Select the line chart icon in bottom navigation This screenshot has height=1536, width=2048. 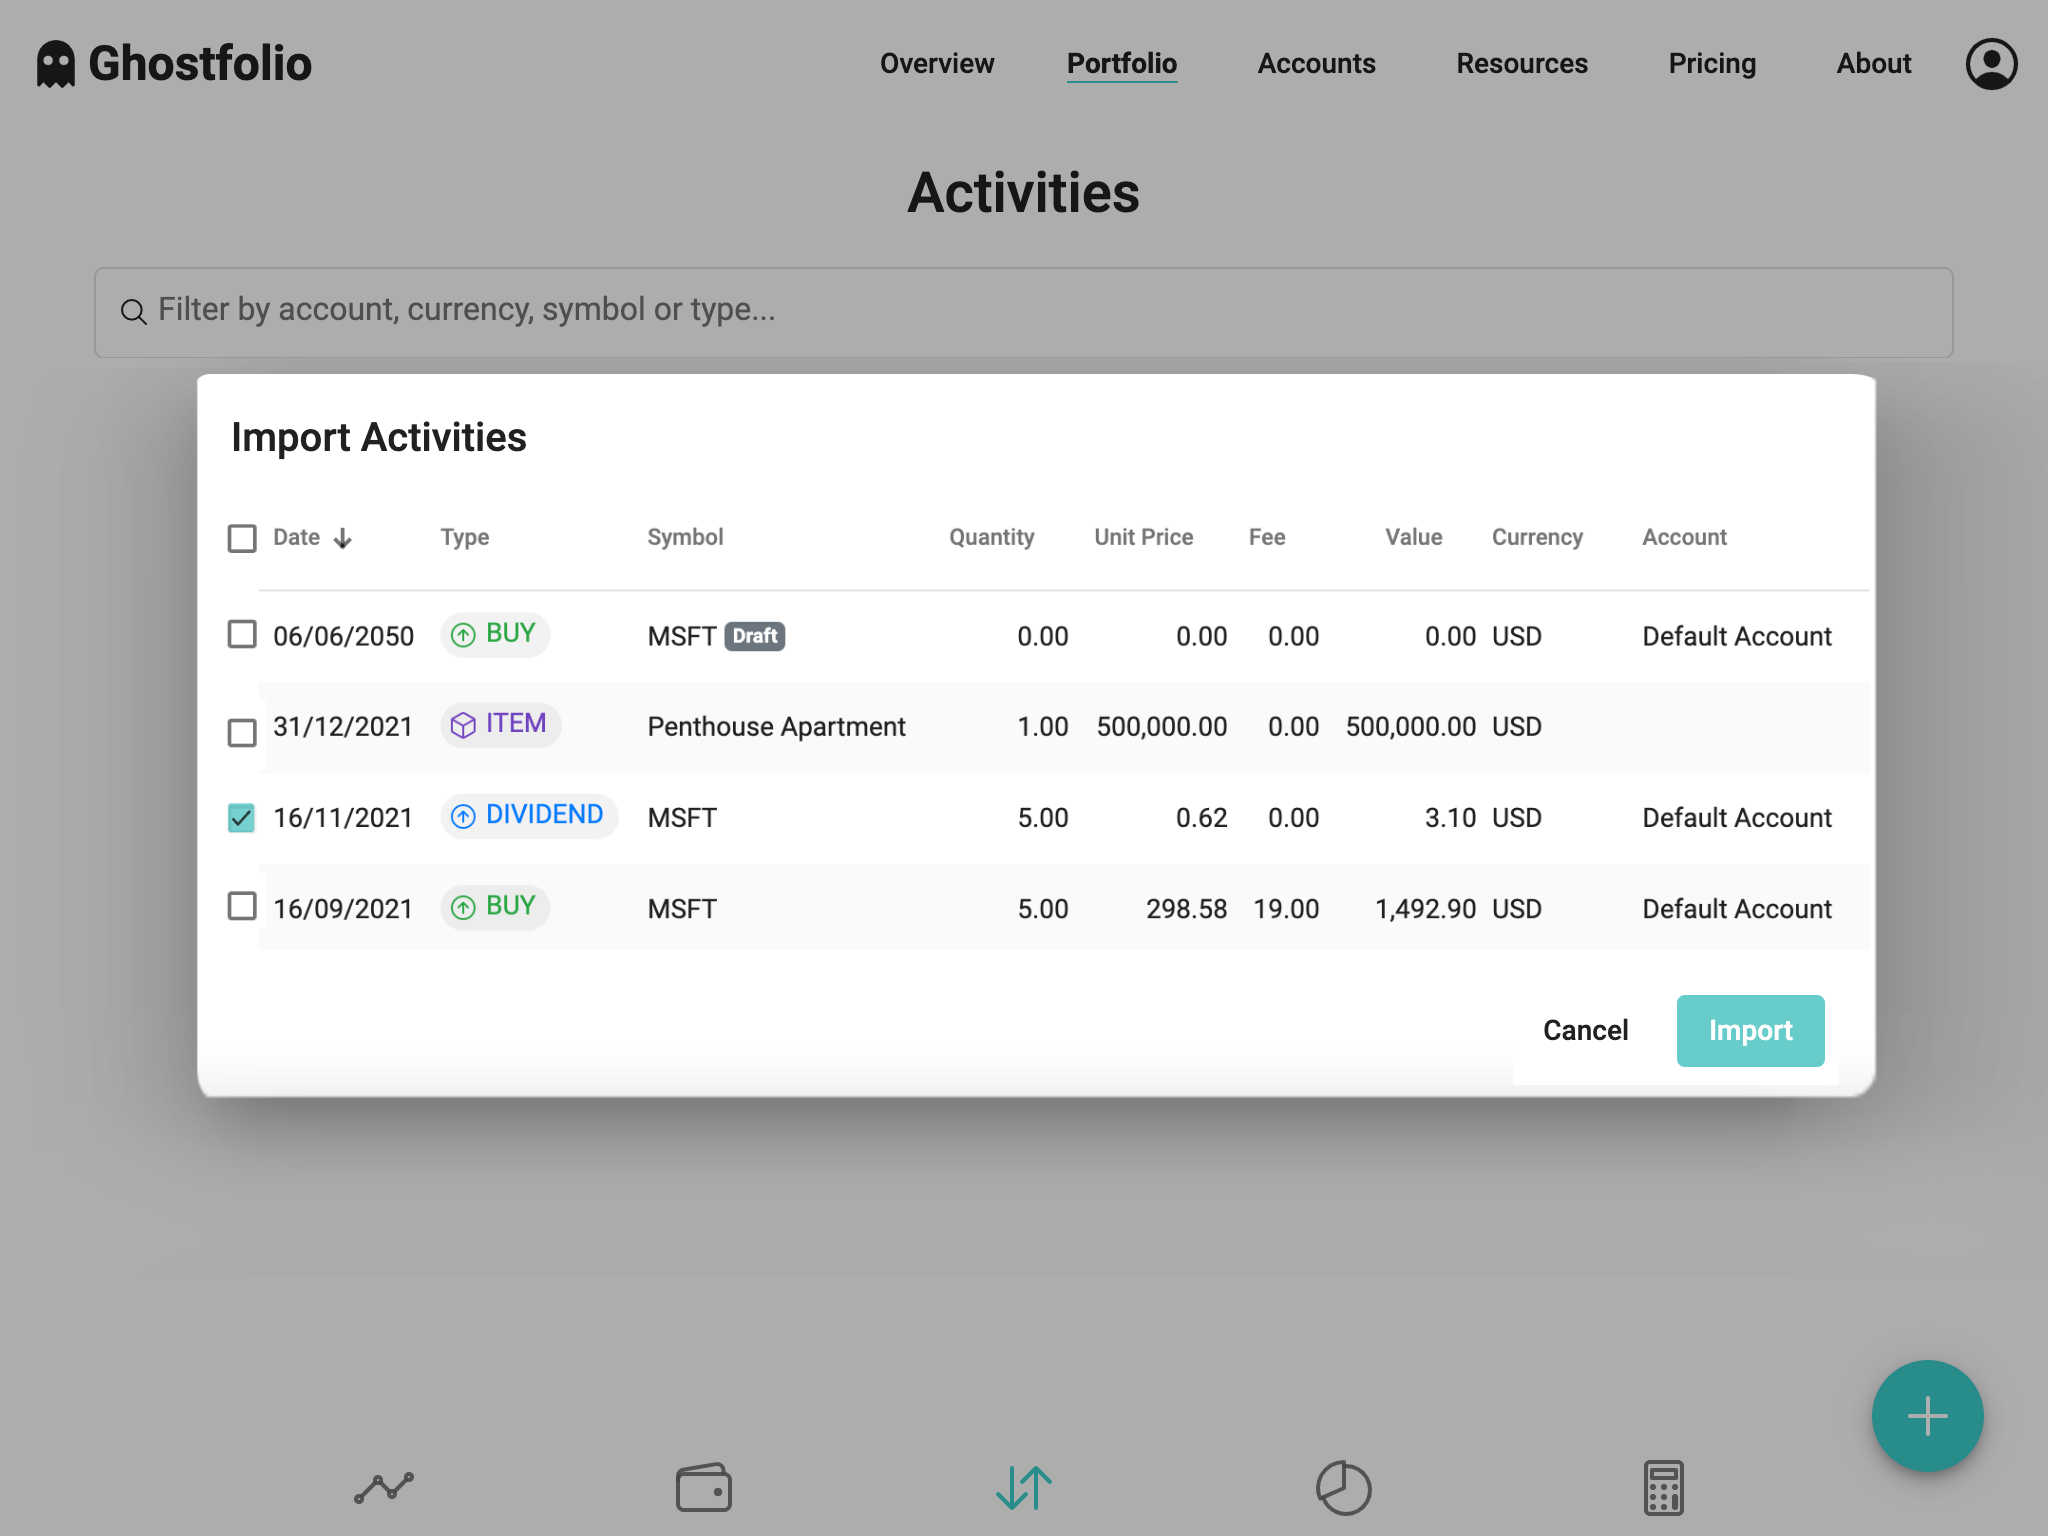coord(383,1488)
